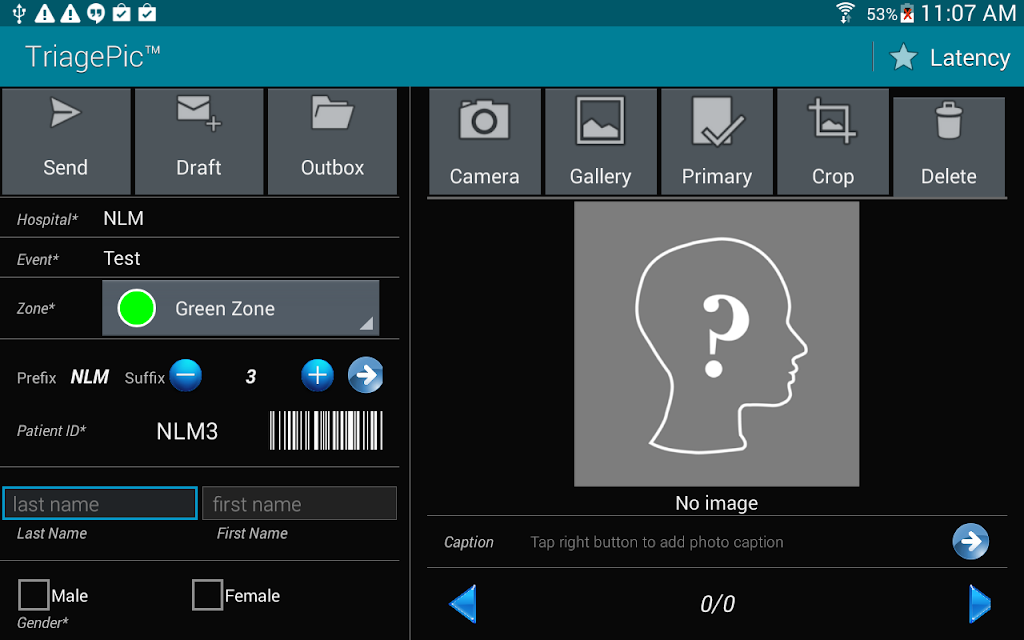Tap the first warning triangle notification icon

coord(44,13)
